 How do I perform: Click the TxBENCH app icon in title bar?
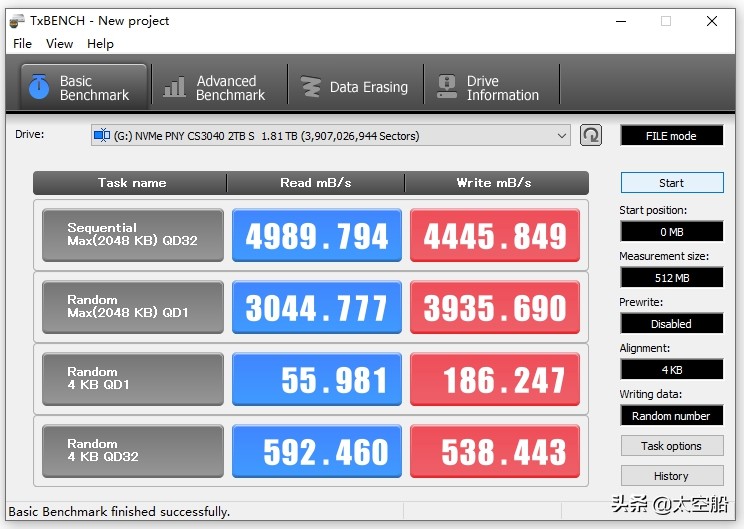click(x=16, y=20)
